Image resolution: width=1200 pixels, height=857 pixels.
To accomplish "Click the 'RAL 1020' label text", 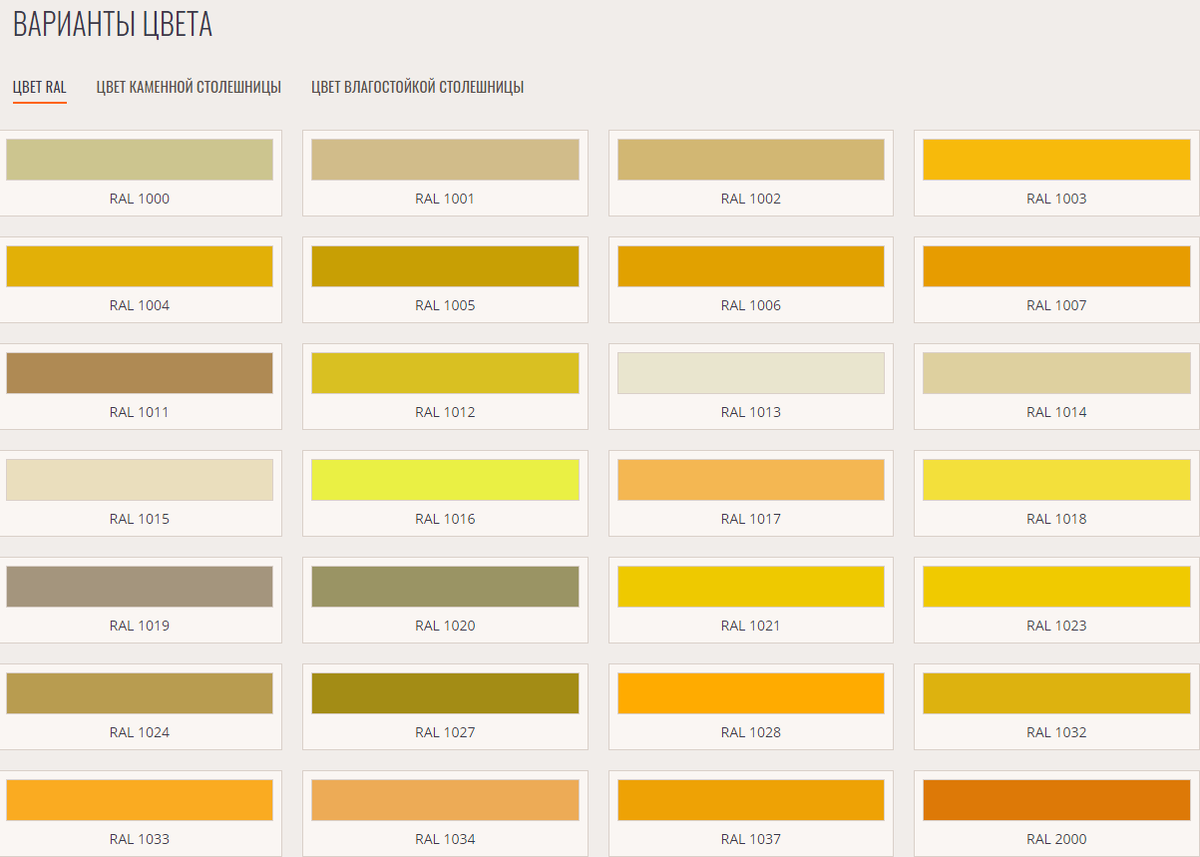I will (445, 626).
